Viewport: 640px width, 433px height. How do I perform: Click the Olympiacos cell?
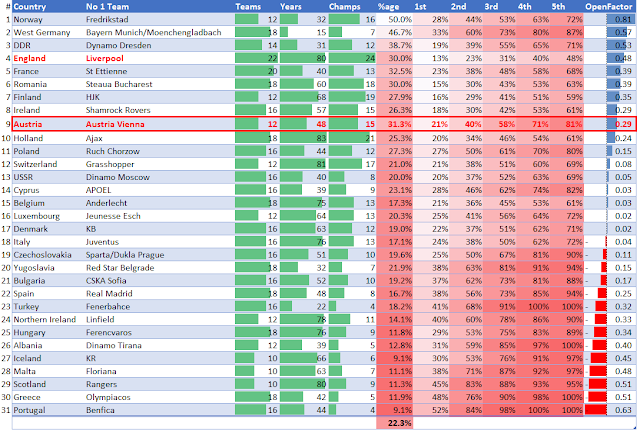tap(108, 397)
